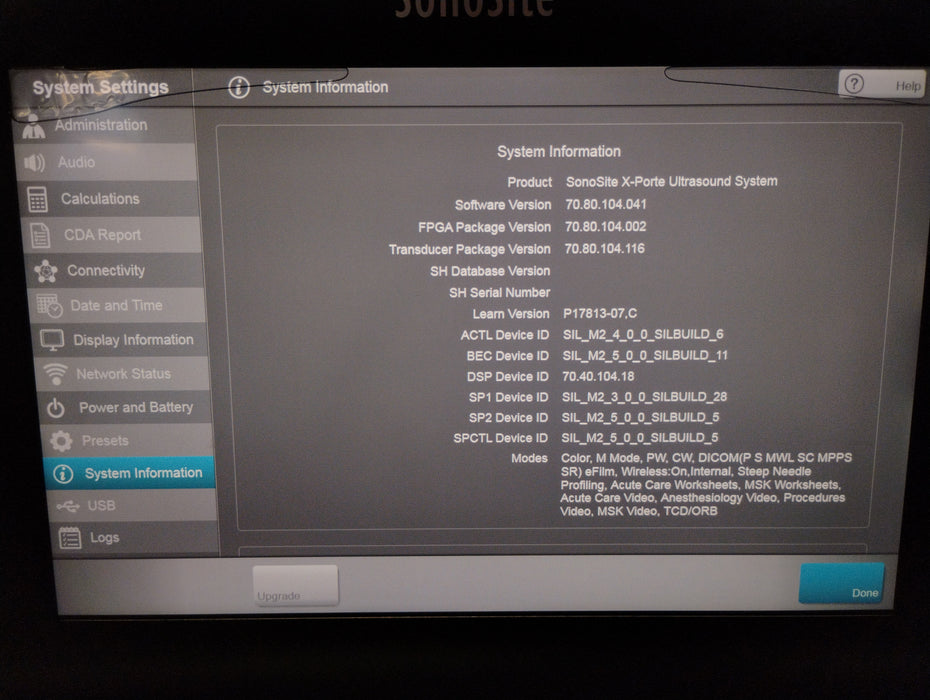The image size is (930, 700).
Task: Select Connectivity in the sidebar
Action: pyautogui.click(x=116, y=271)
